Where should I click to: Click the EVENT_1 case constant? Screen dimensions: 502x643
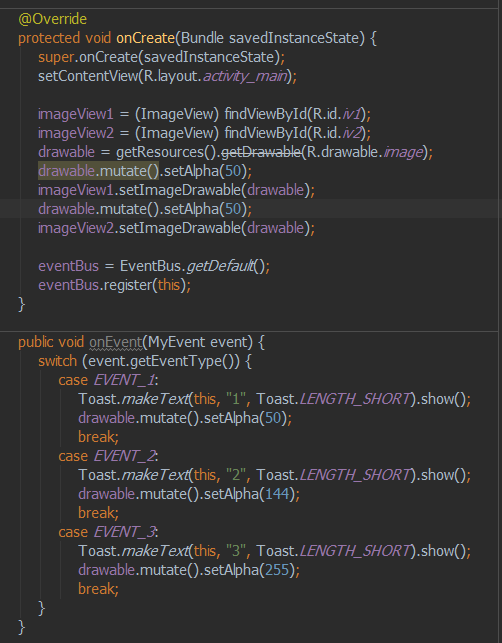[x=124, y=380]
